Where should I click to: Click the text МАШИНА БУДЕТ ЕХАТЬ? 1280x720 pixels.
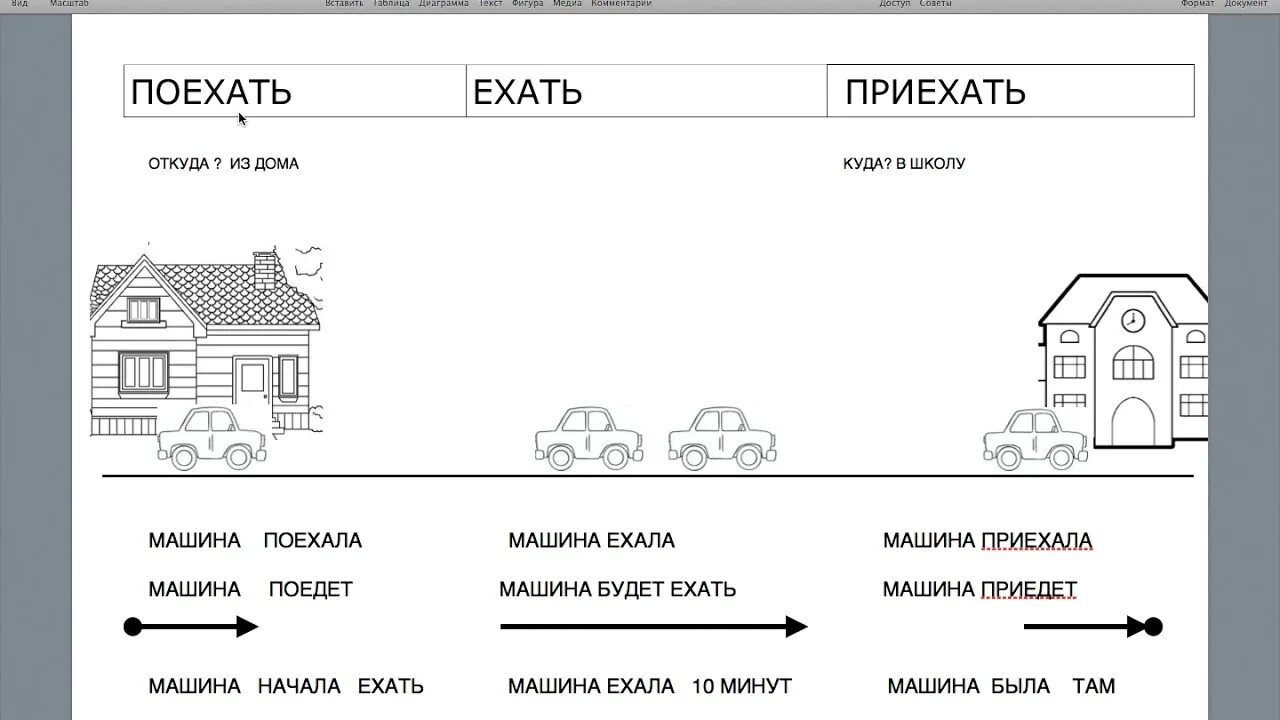coord(618,589)
